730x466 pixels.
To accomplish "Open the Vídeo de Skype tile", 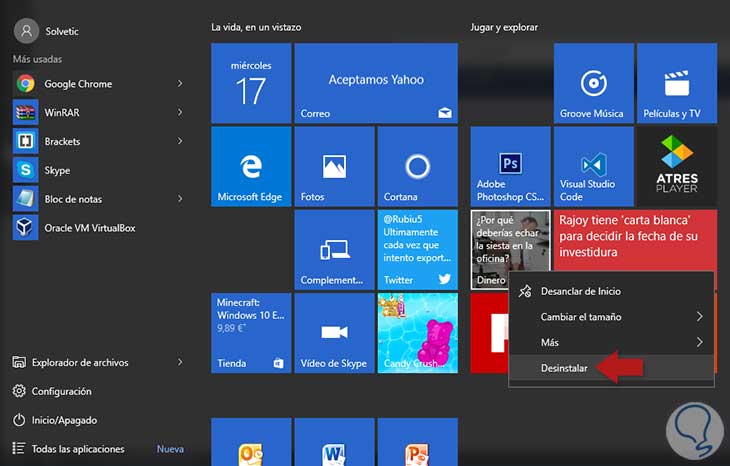I will [334, 333].
